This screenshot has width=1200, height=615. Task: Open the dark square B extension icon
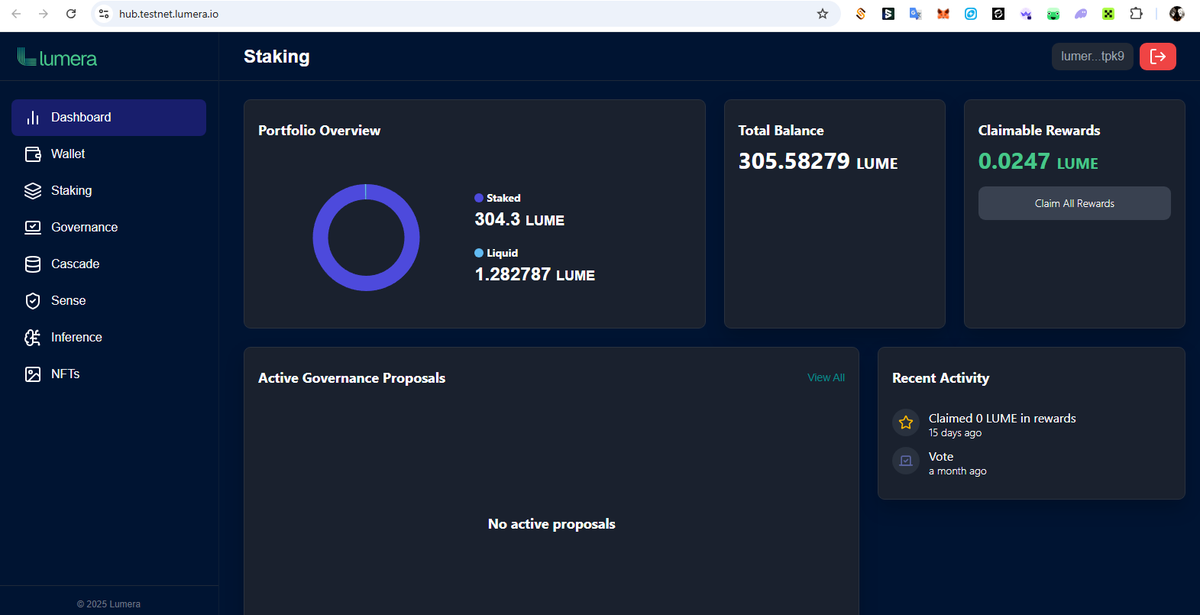tap(888, 14)
